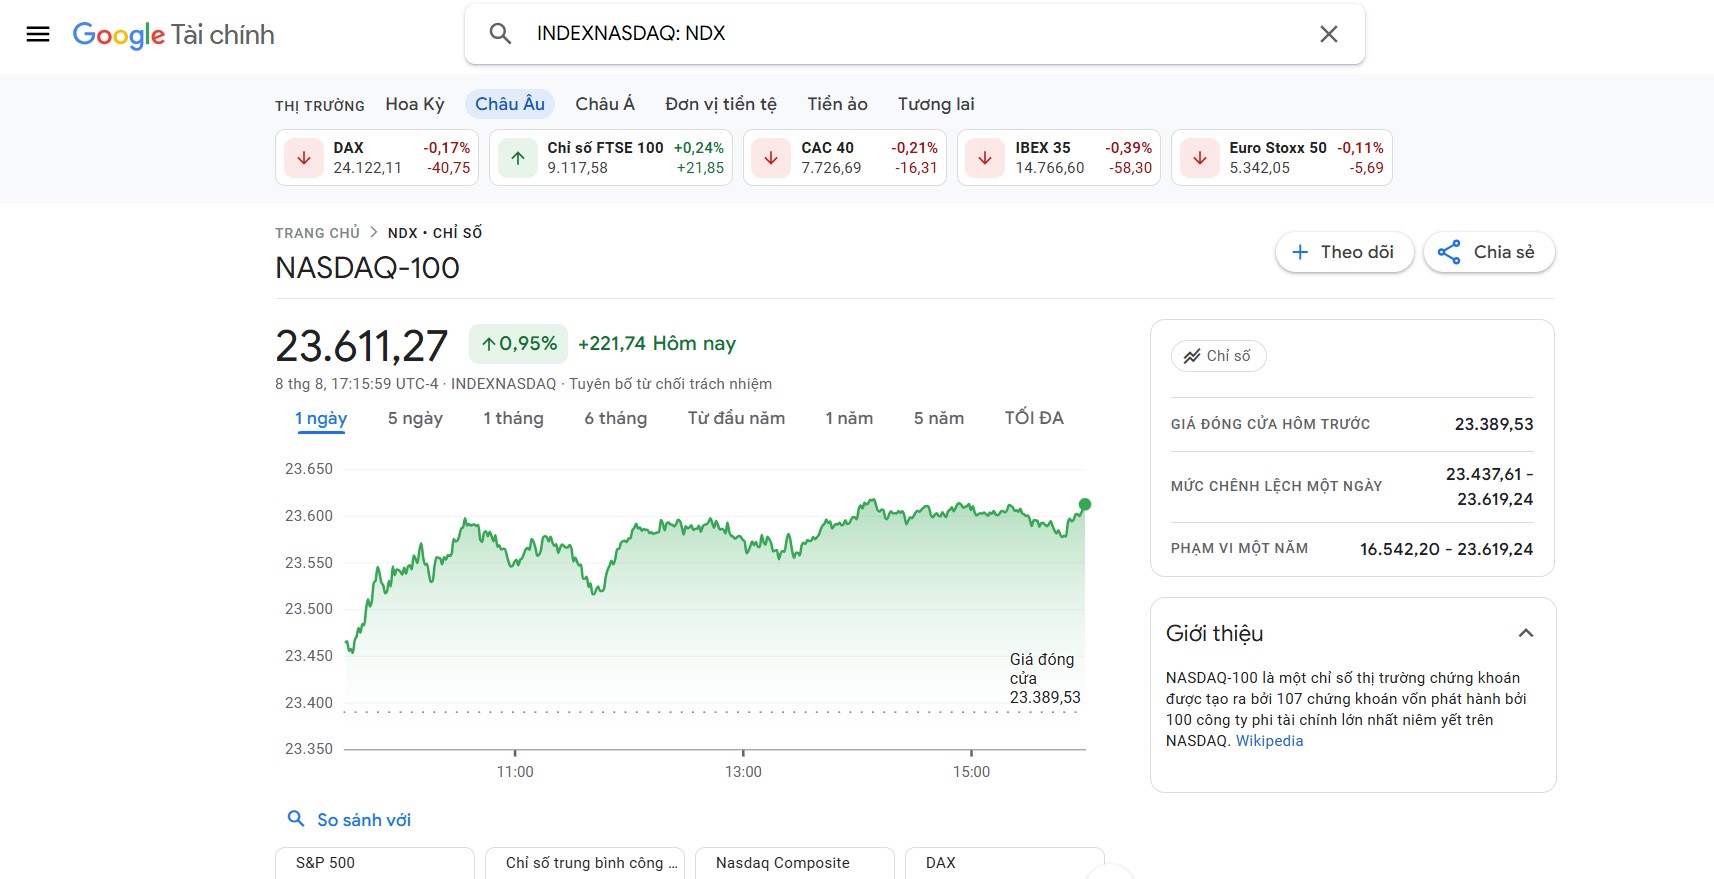Open Tuyên bố từ chối trách nhiệm link
This screenshot has height=879, width=1714.
pos(671,384)
